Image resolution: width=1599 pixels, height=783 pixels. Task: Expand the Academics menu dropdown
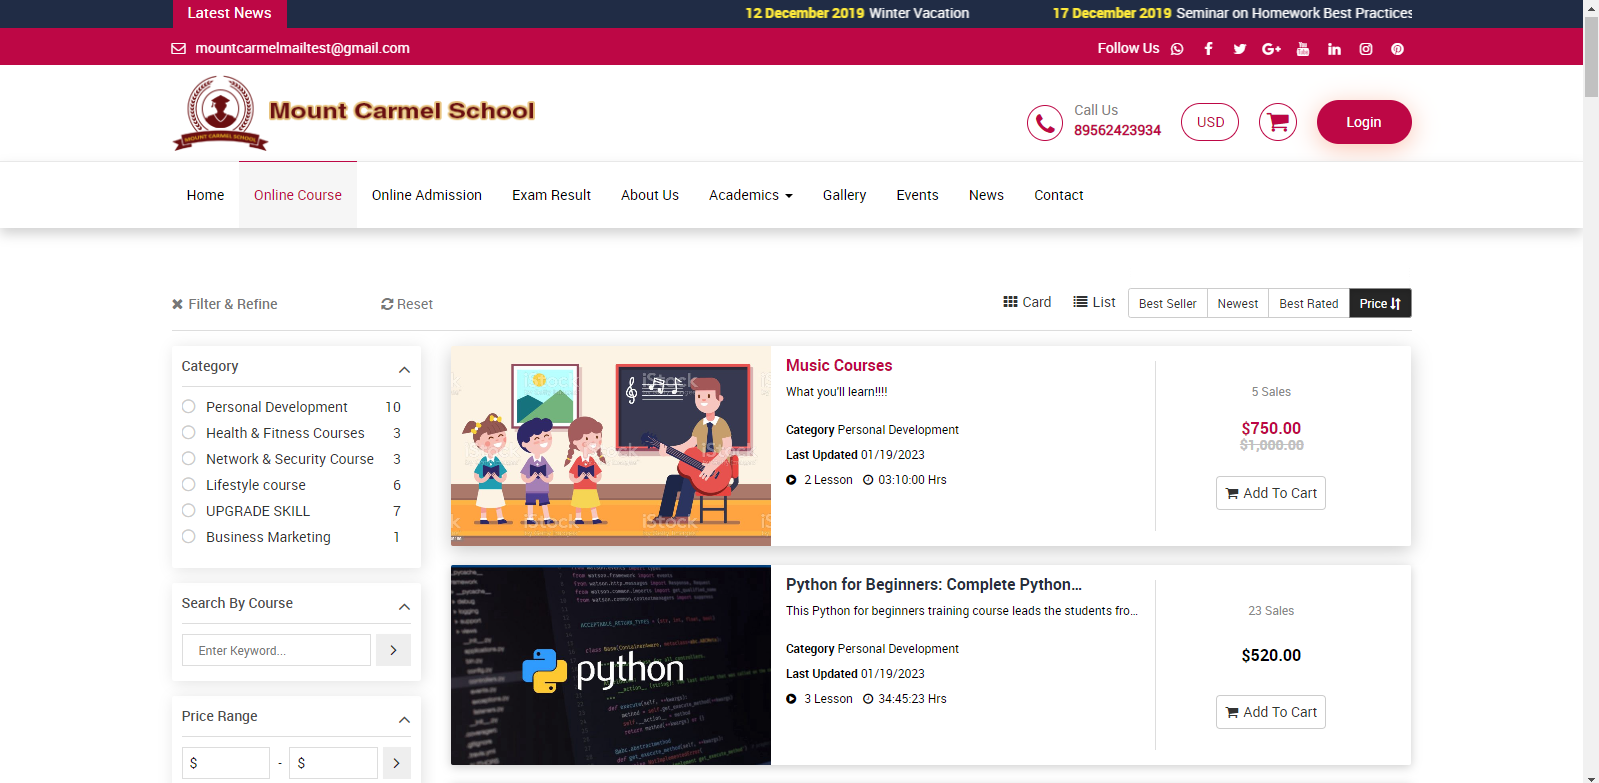tap(750, 195)
